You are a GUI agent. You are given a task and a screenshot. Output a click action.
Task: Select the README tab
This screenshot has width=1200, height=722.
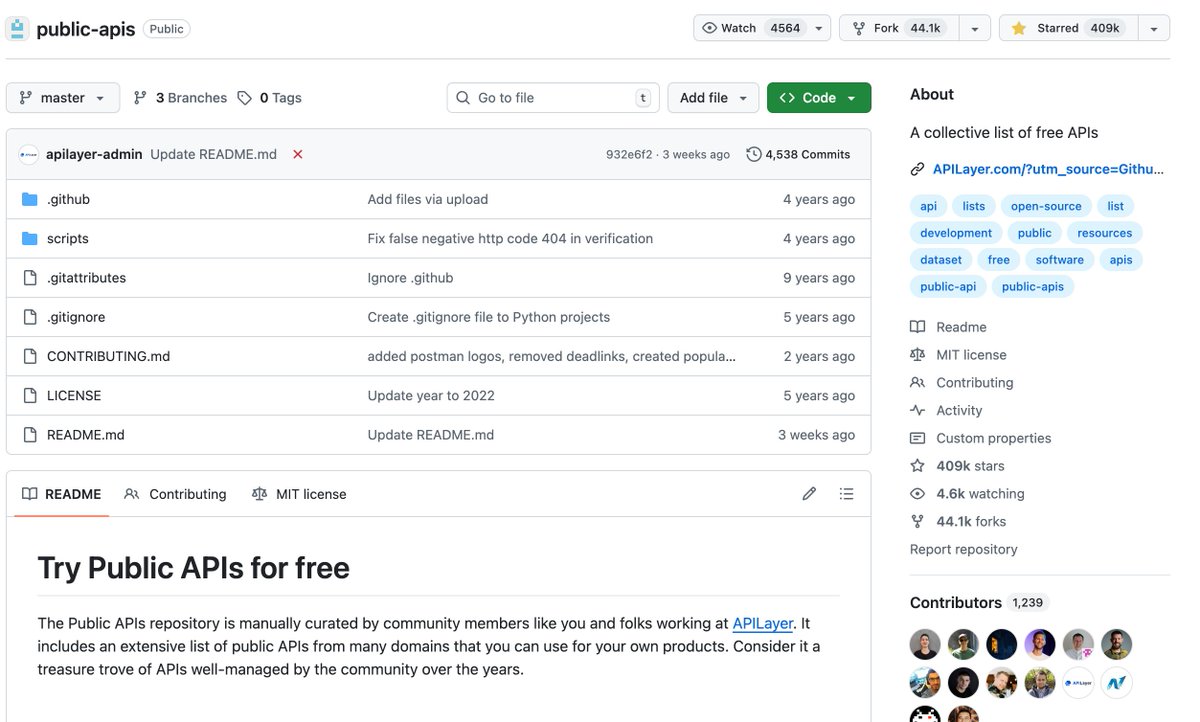pos(62,494)
